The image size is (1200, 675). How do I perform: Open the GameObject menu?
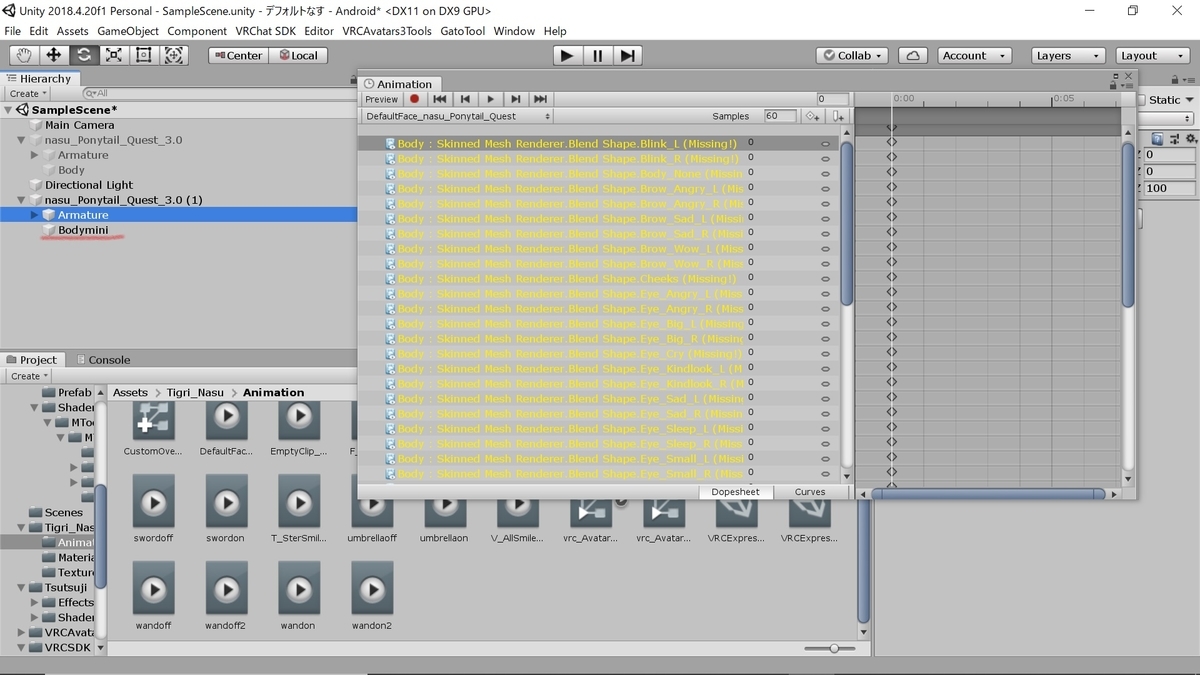[128, 31]
